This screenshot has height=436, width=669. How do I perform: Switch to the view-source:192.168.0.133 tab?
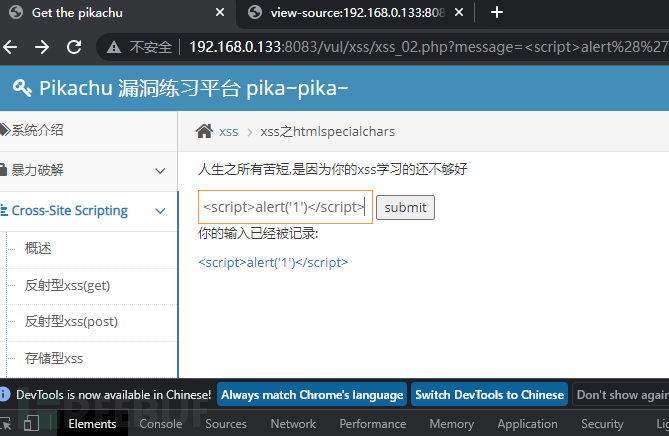coord(353,13)
